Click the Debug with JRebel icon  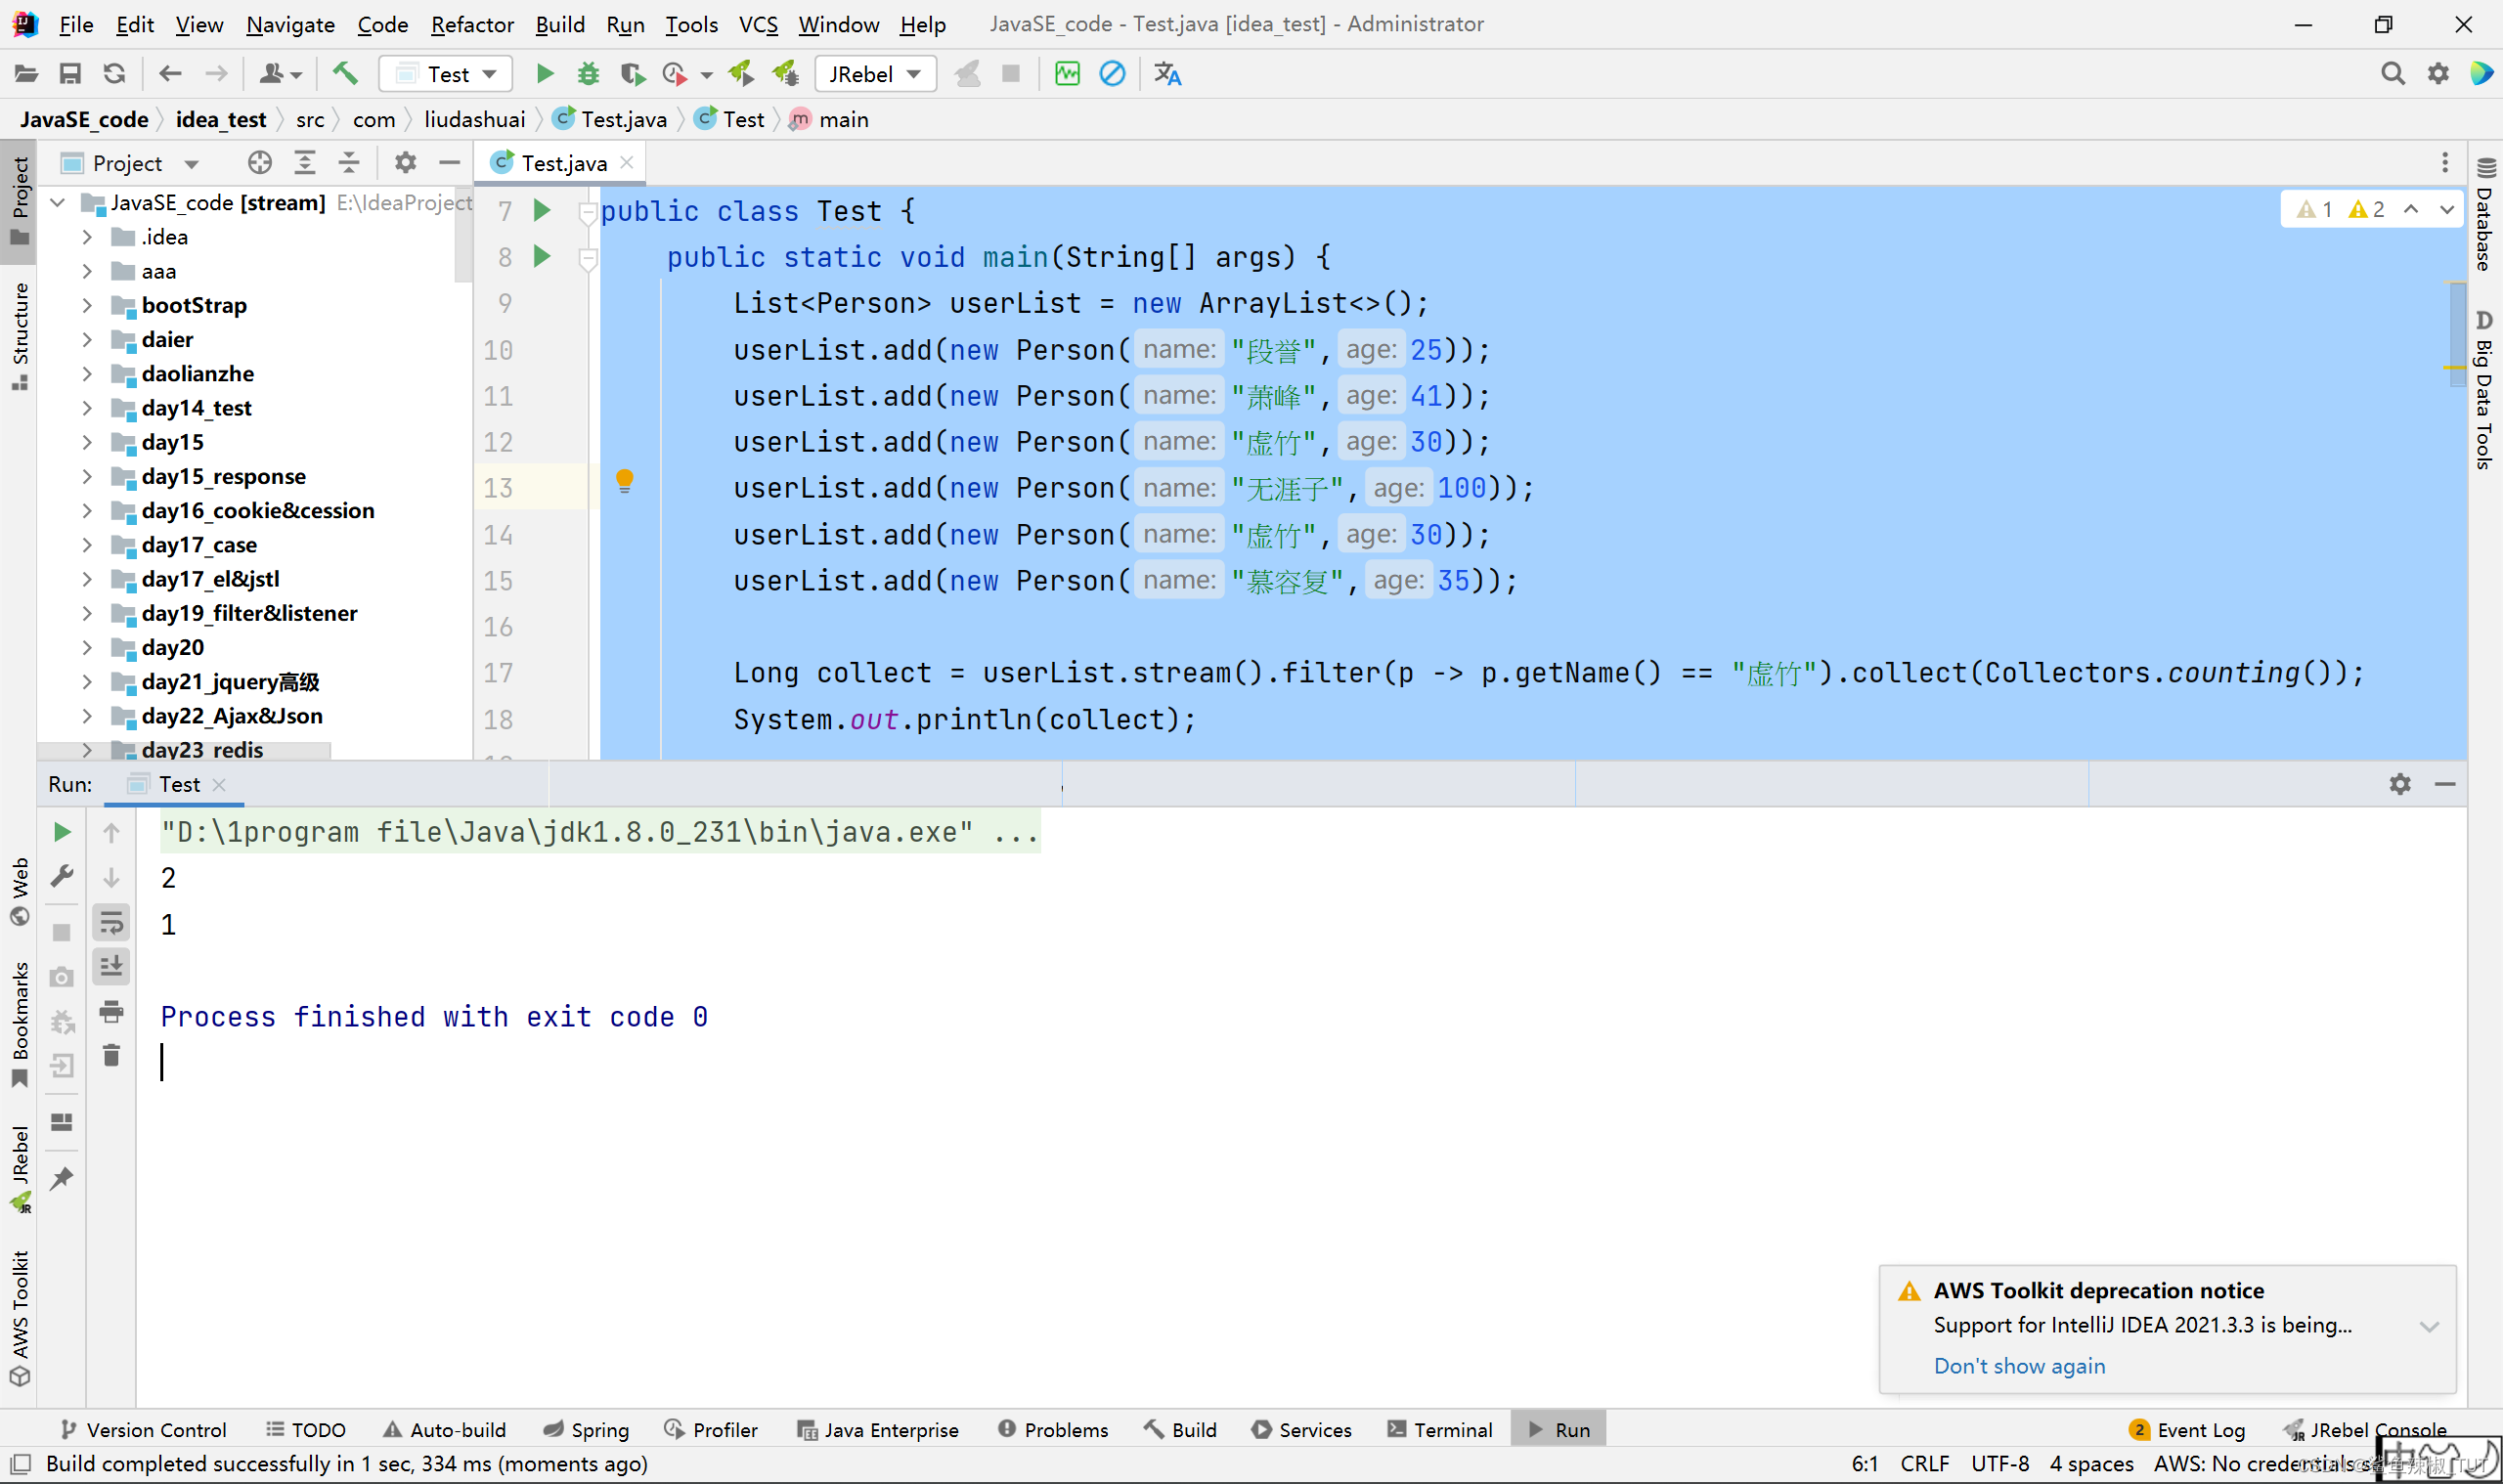(x=785, y=74)
